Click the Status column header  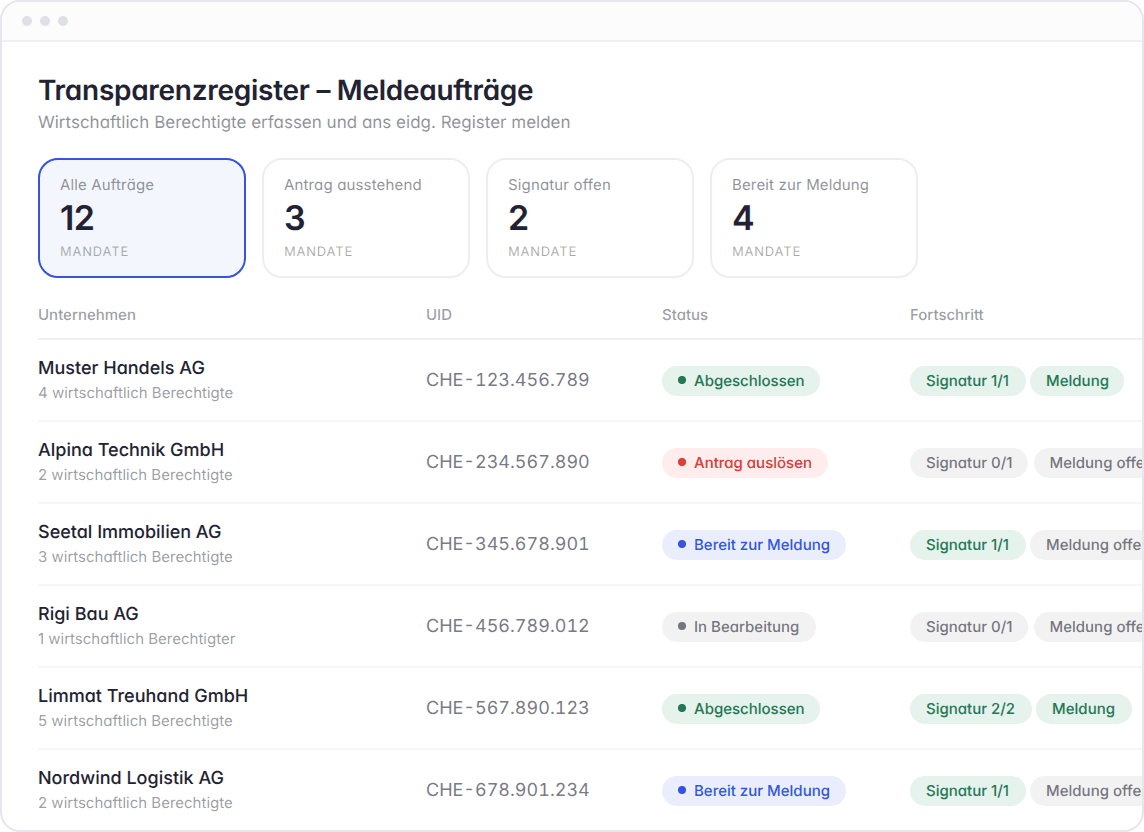[x=684, y=315]
